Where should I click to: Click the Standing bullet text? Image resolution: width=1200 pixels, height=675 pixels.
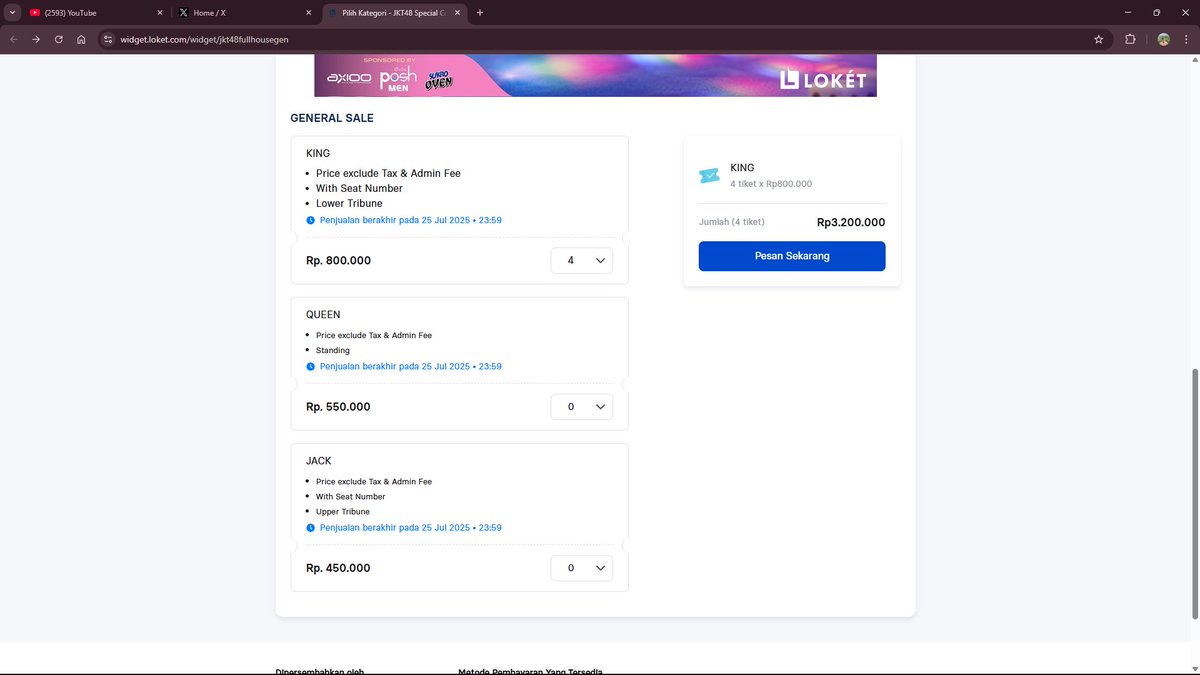tap(333, 351)
